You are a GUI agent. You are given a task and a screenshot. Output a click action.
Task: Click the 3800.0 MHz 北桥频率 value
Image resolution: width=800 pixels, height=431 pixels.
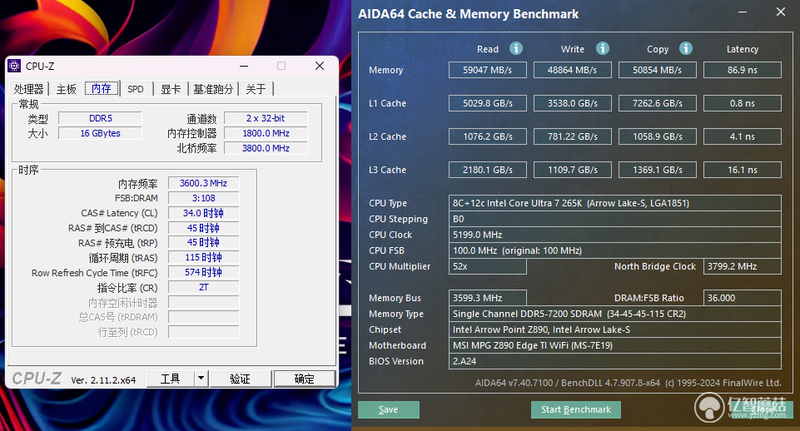[x=266, y=148]
